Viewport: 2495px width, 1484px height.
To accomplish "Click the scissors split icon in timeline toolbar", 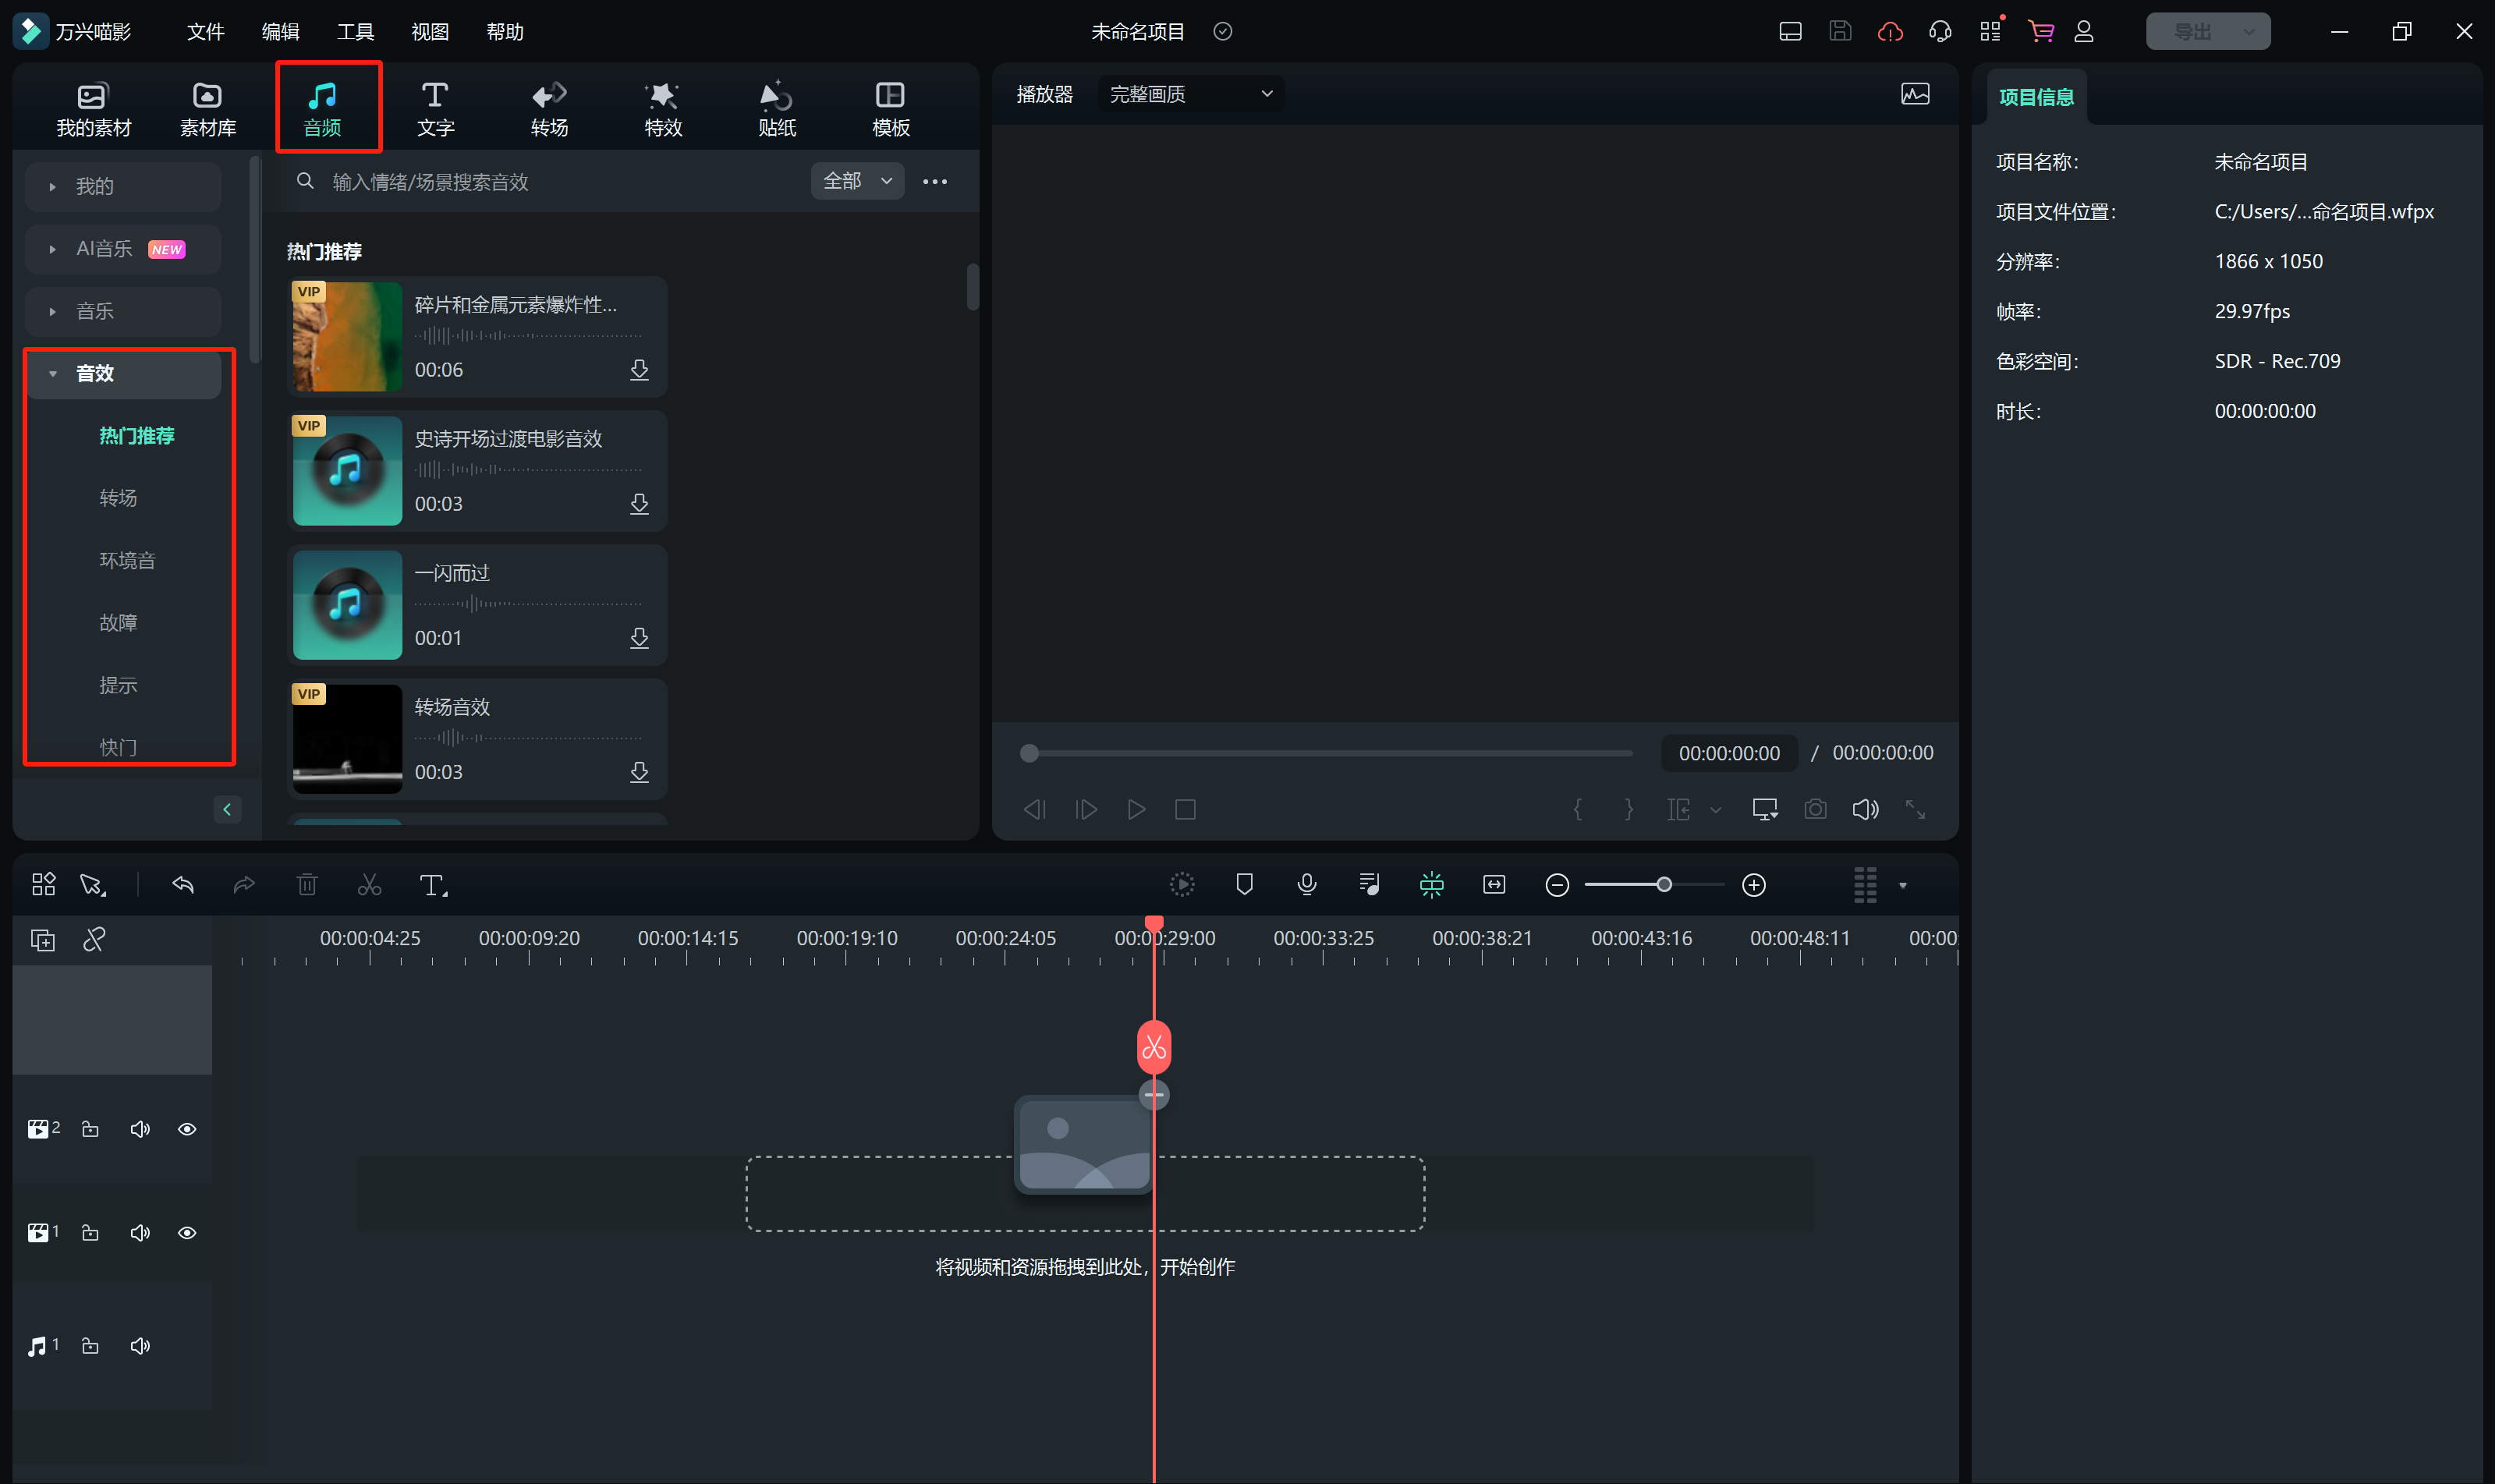I will 369,885.
